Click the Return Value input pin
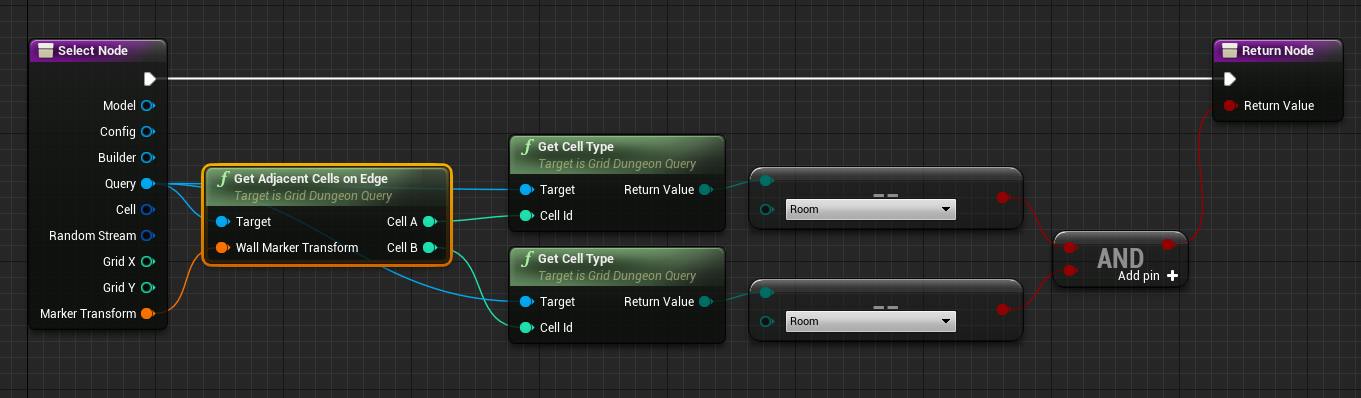Image resolution: width=1361 pixels, height=398 pixels. tap(1230, 105)
